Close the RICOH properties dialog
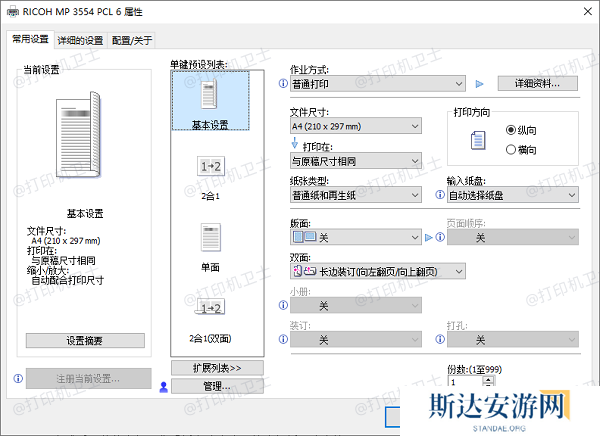The image size is (600, 436). 588,11
